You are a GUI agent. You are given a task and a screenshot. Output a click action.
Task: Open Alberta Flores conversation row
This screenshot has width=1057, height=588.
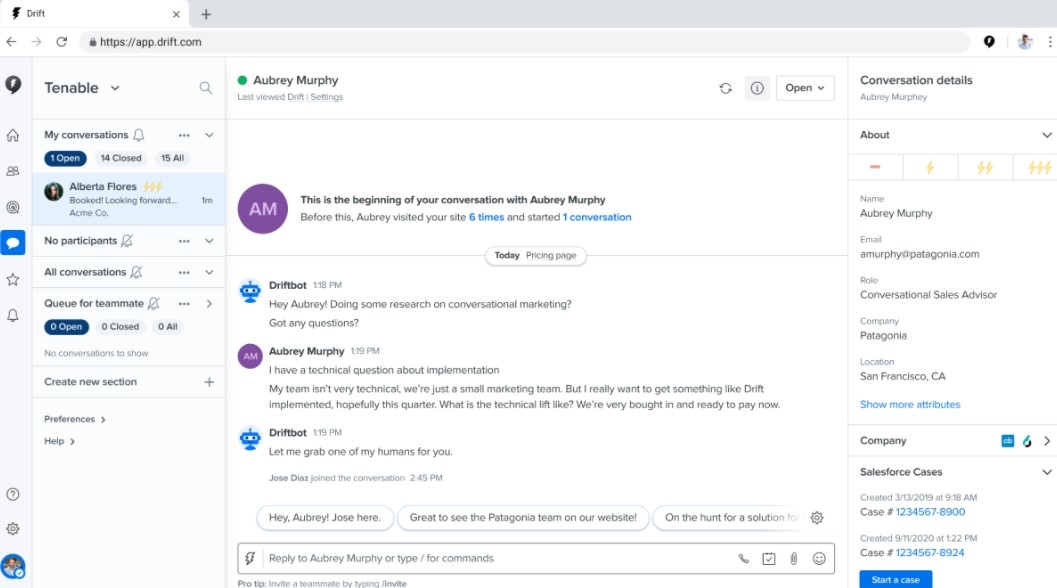pyautogui.click(x=129, y=199)
